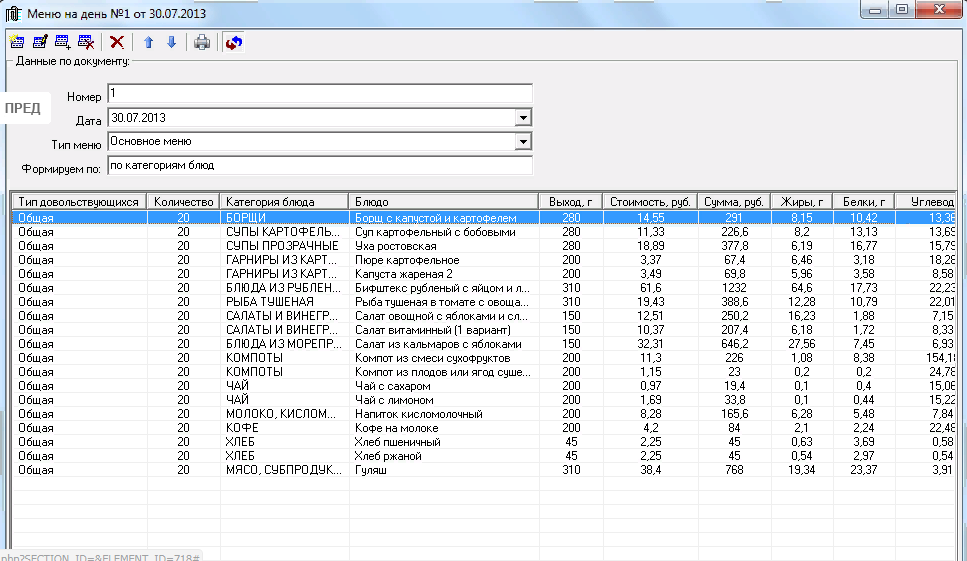Click the add row plus icon
The image size is (967, 561).
pyautogui.click(x=63, y=42)
